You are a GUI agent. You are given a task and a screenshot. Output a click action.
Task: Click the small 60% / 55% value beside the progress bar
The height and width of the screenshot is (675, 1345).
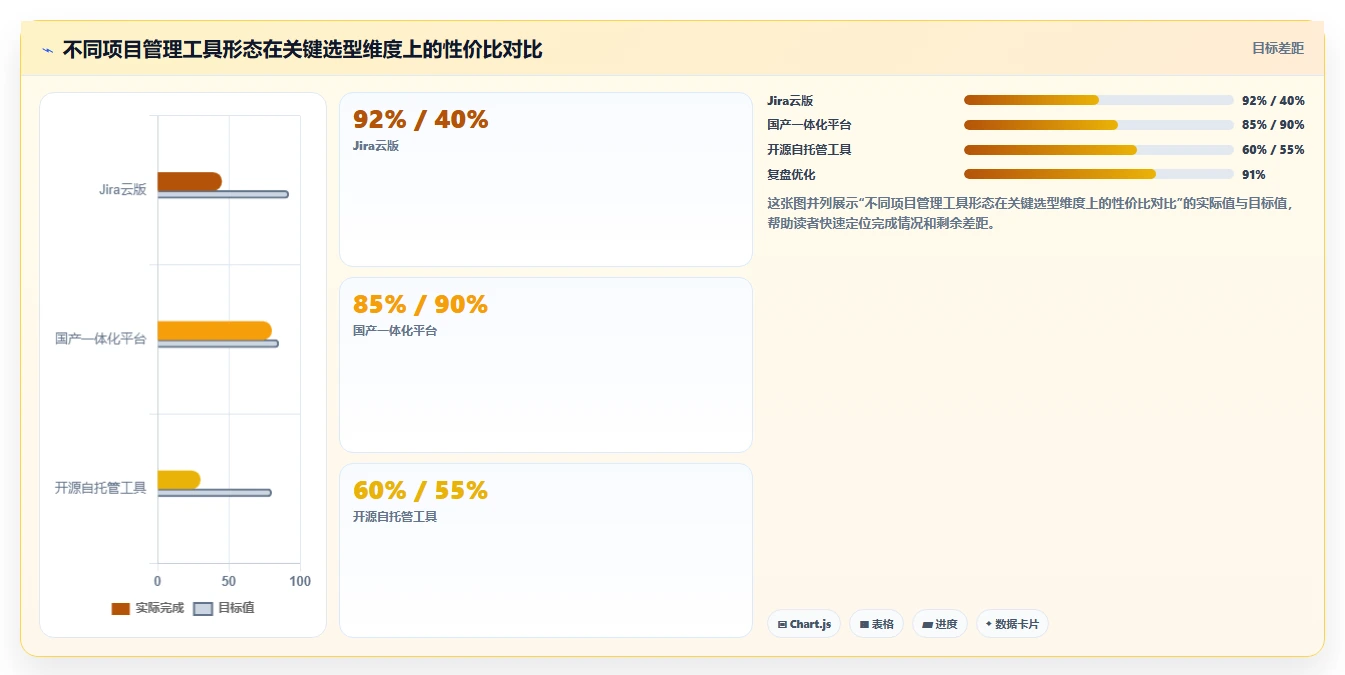pos(1273,150)
